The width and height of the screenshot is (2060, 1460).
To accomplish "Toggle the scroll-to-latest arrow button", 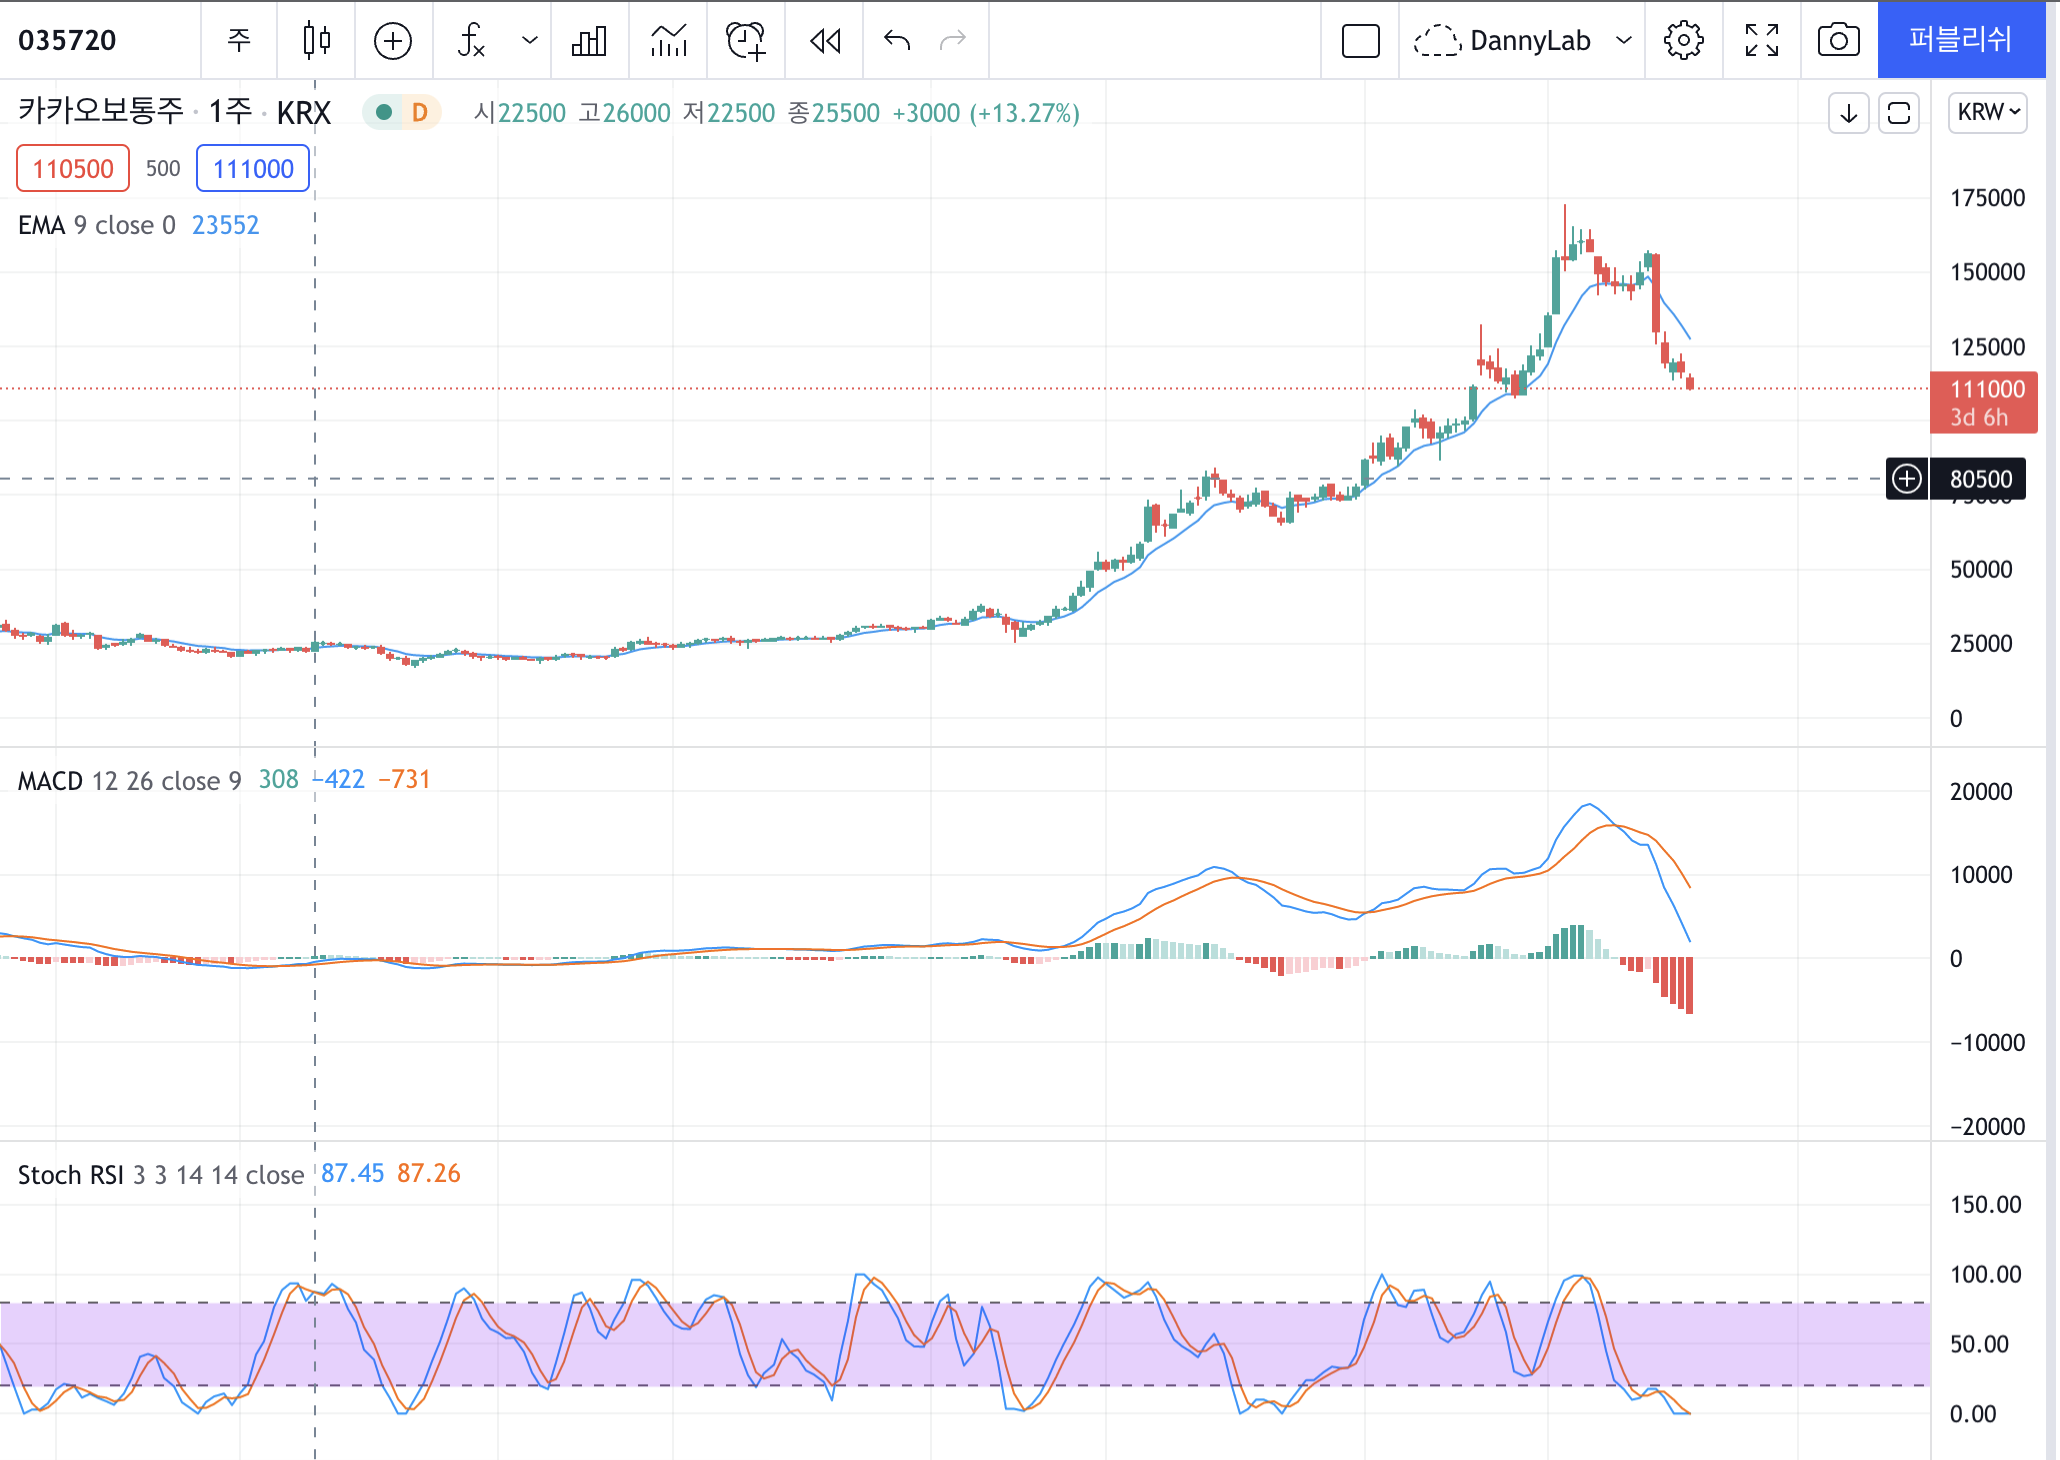I will tap(1848, 112).
